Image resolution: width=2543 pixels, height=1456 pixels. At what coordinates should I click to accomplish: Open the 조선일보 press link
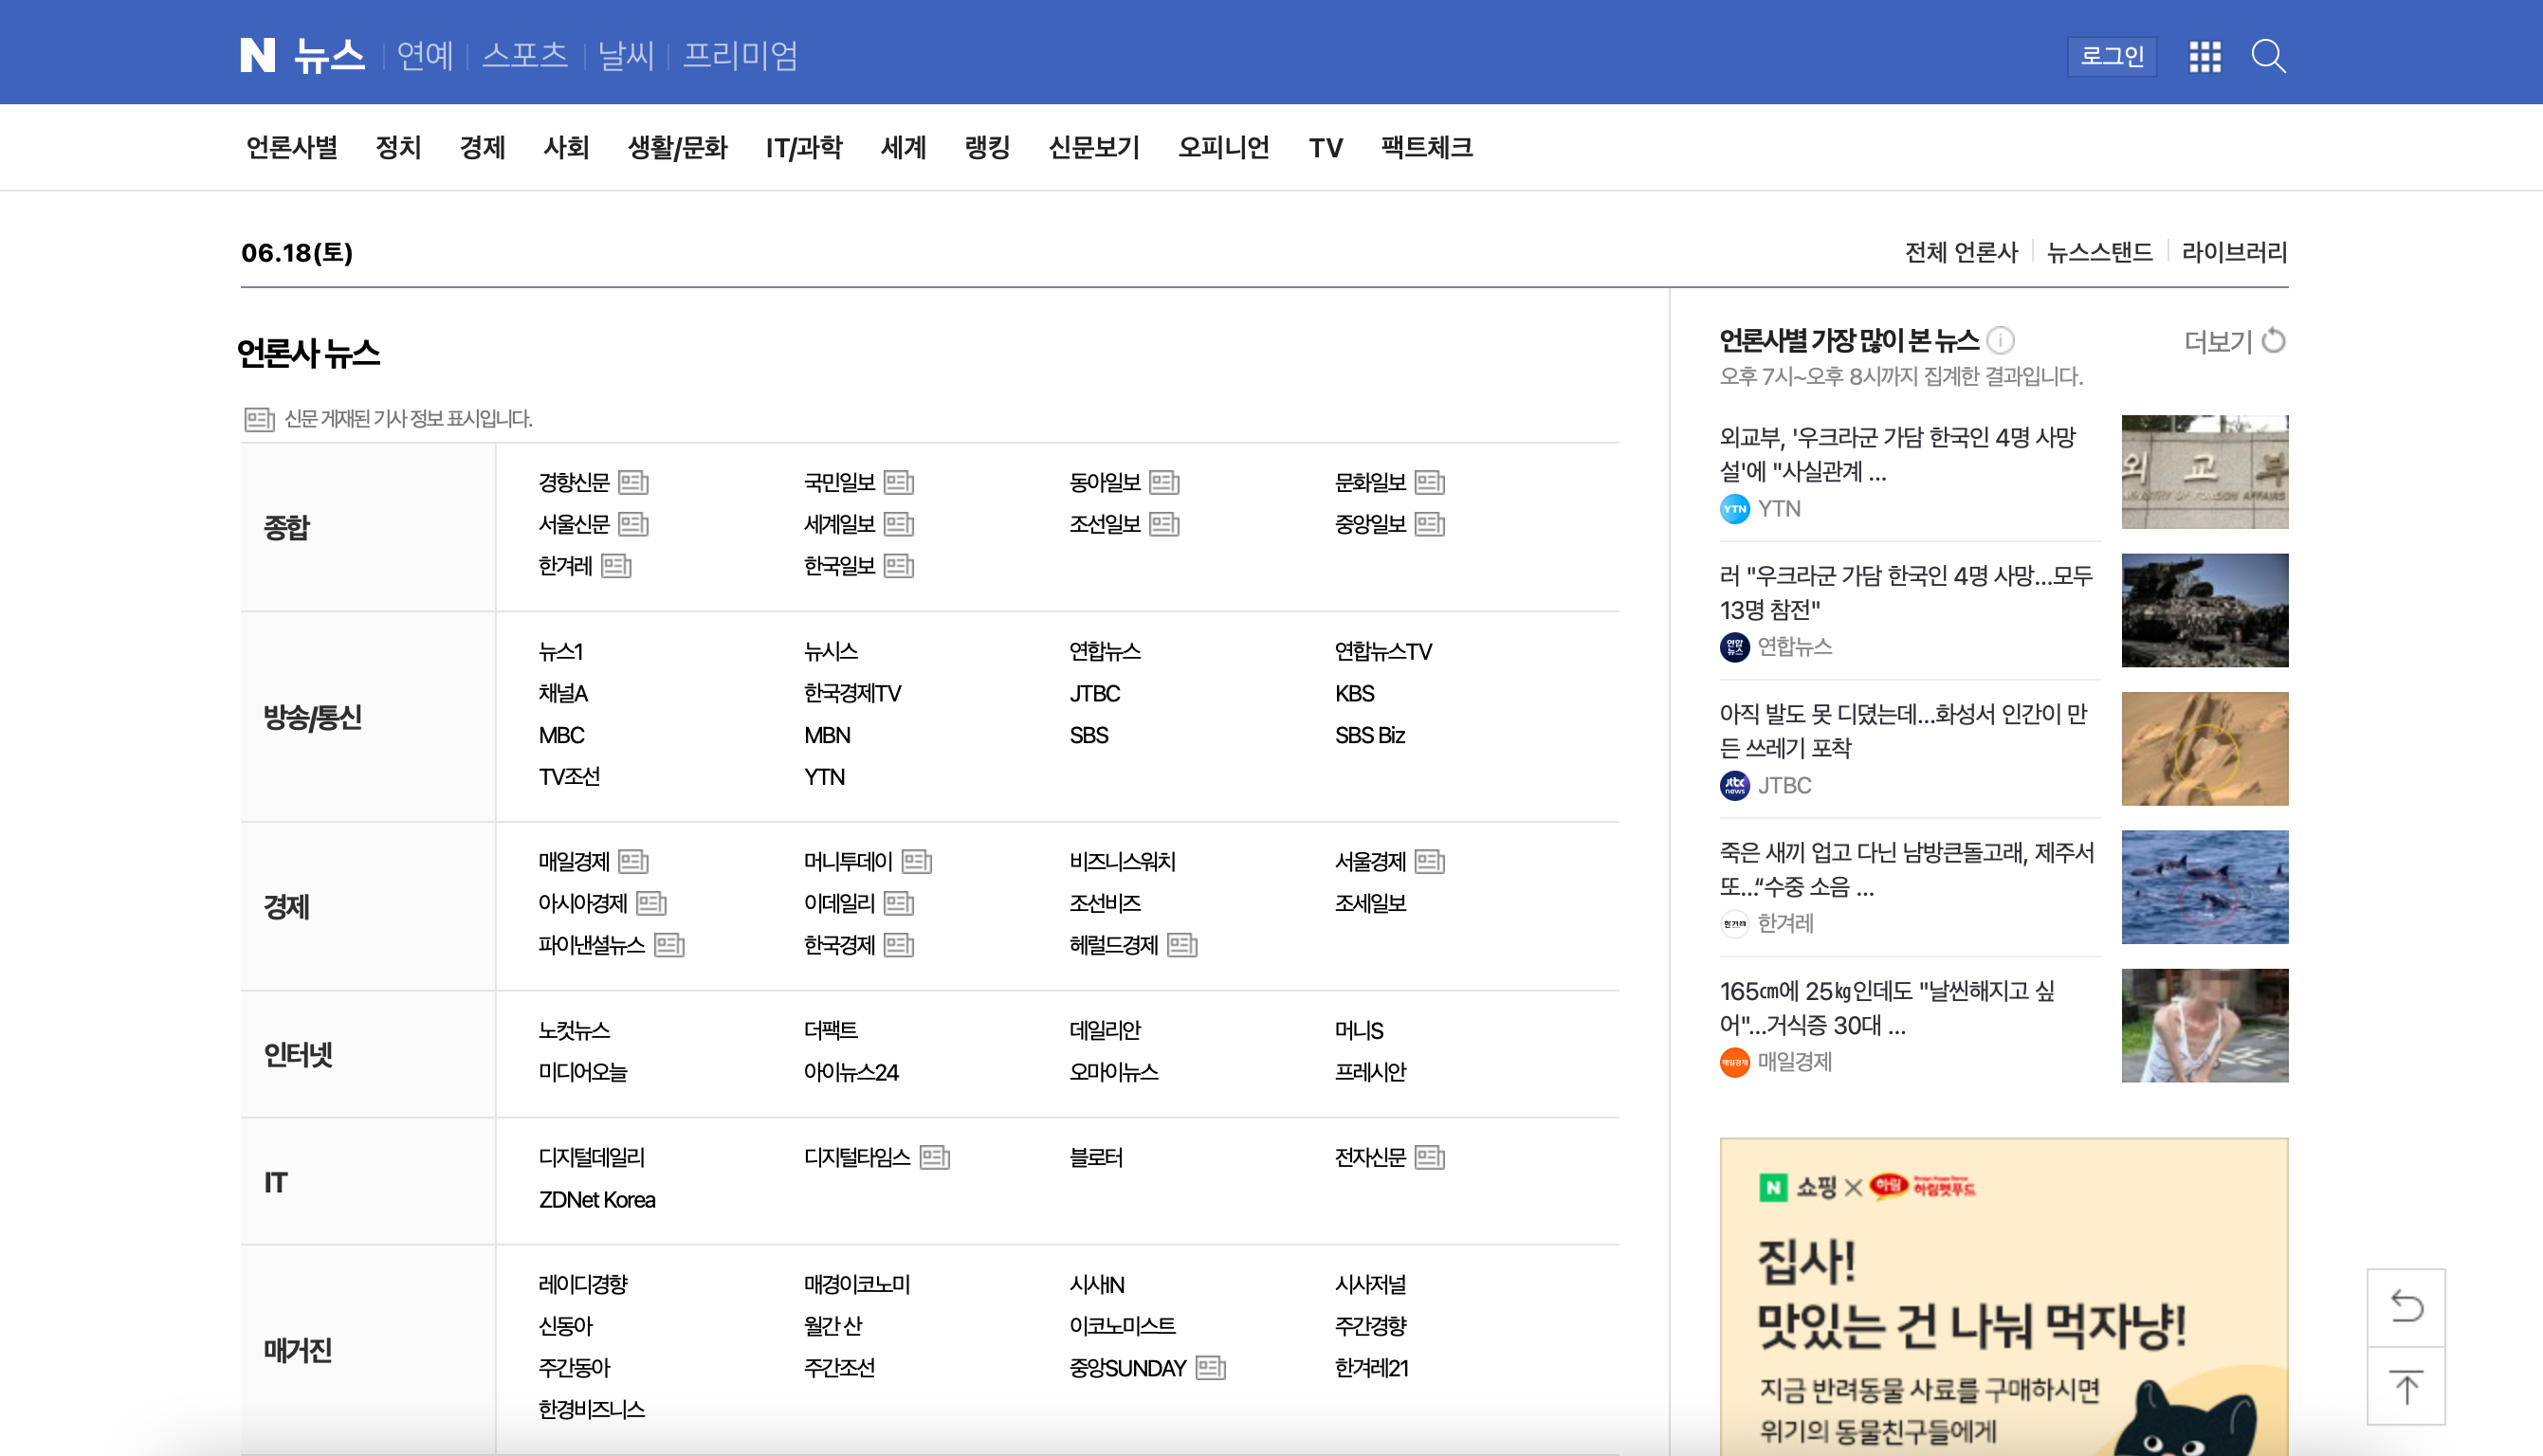(x=1105, y=525)
